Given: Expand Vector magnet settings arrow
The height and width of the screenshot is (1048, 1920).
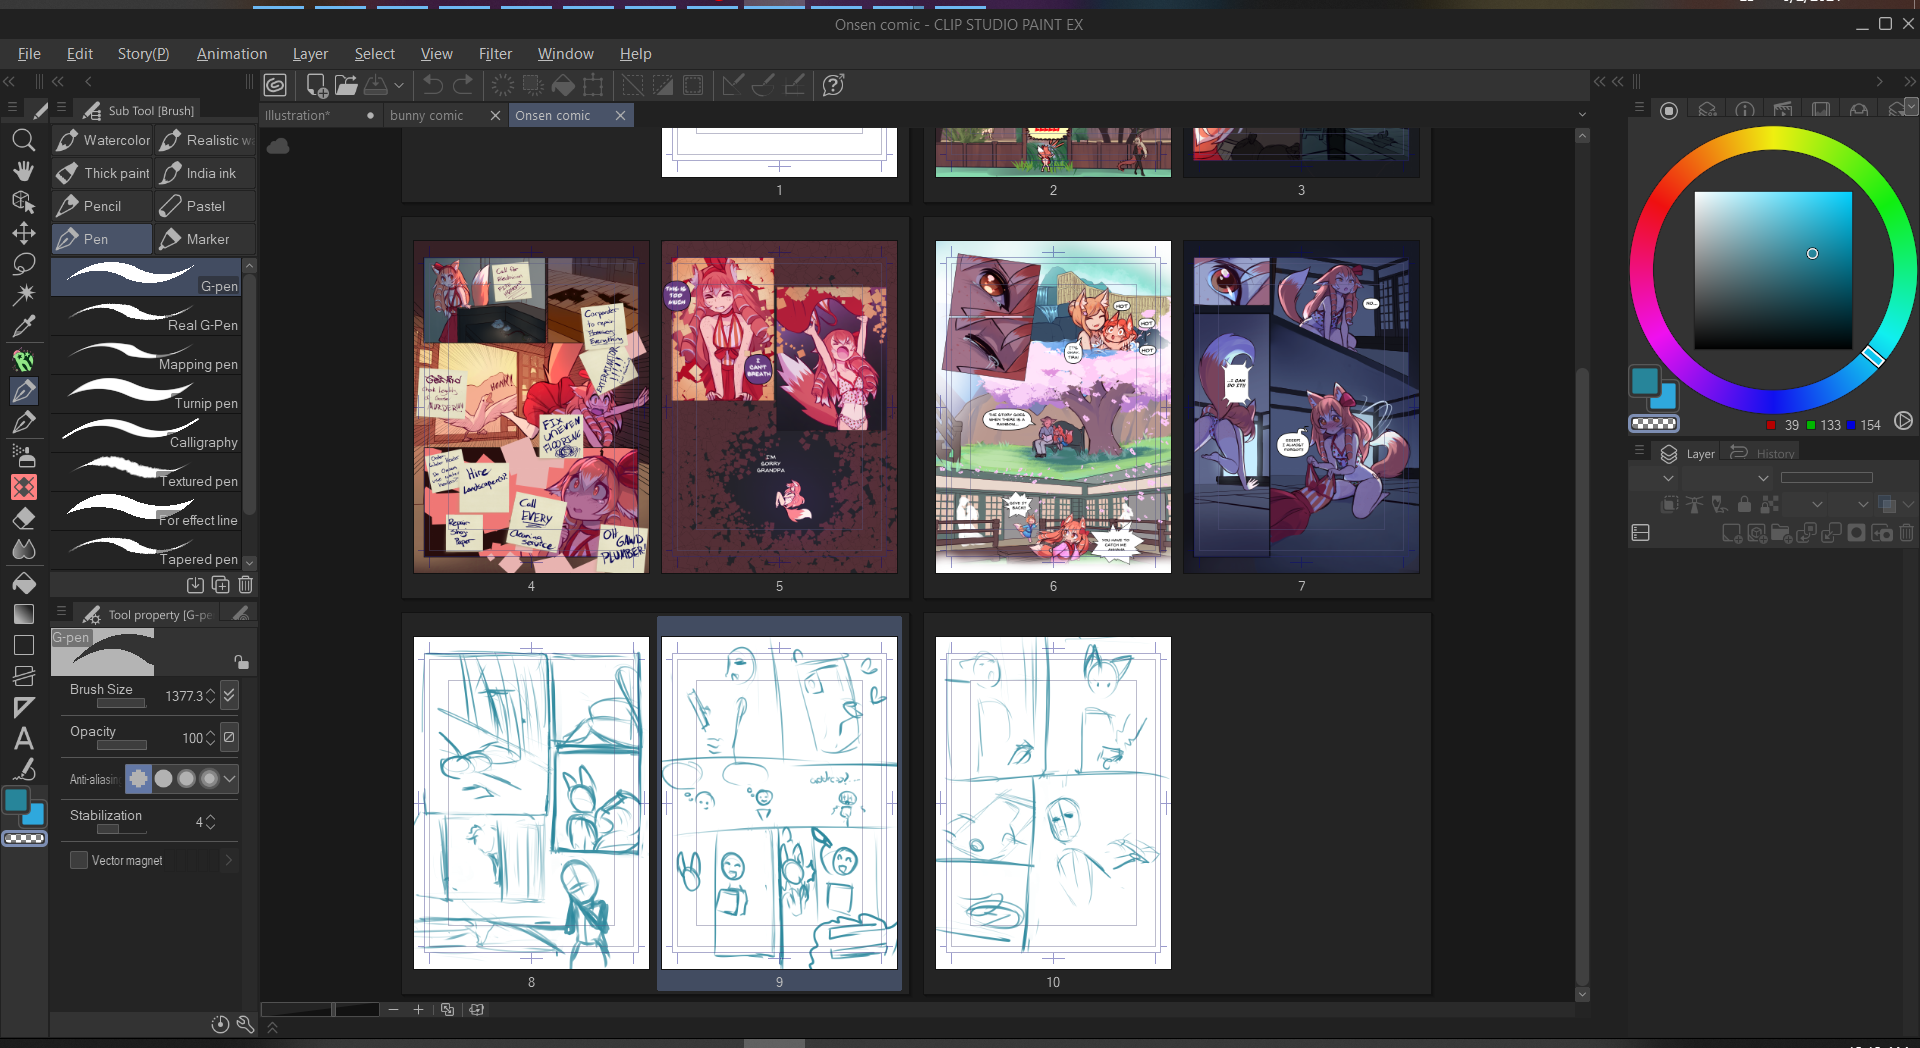Looking at the screenshot, I should click(229, 860).
